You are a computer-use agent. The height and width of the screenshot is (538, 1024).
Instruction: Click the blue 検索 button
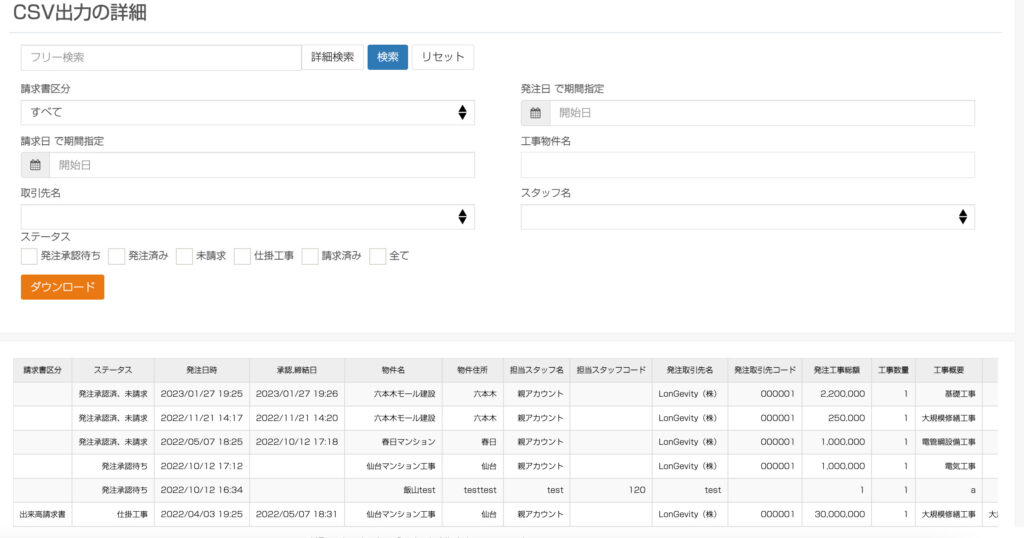pyautogui.click(x=387, y=57)
